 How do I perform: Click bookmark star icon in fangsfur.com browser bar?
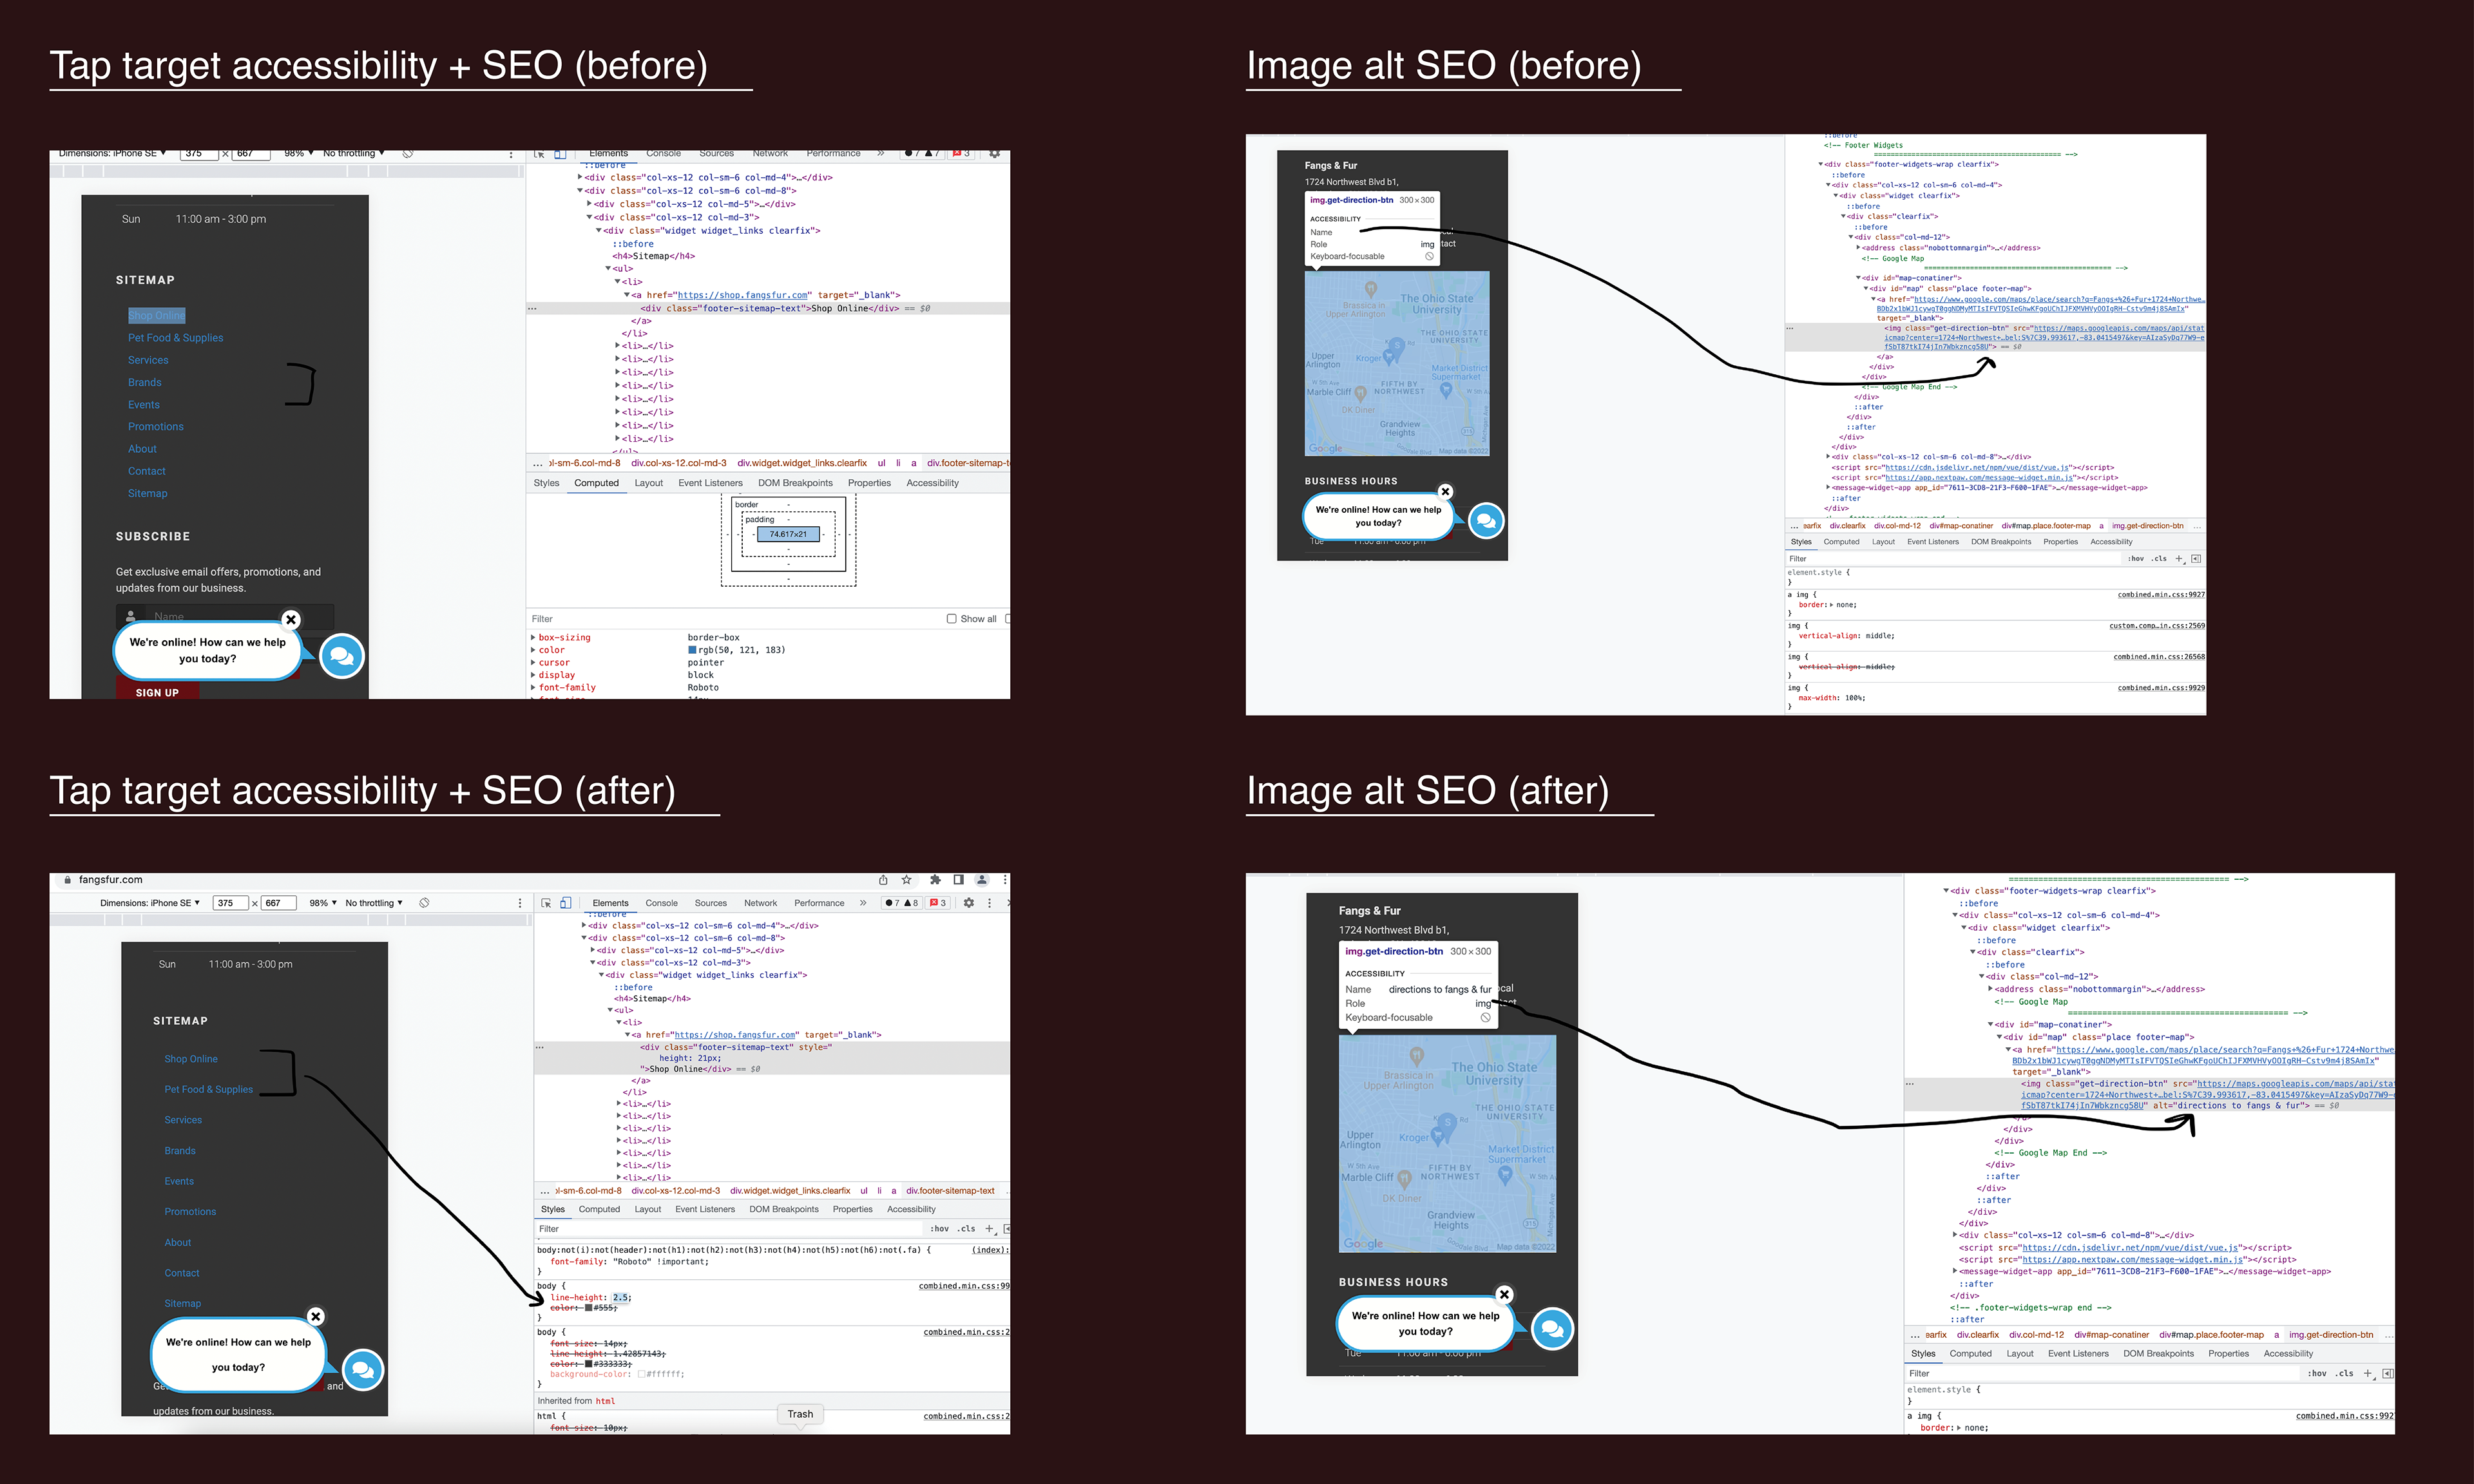[x=906, y=880]
